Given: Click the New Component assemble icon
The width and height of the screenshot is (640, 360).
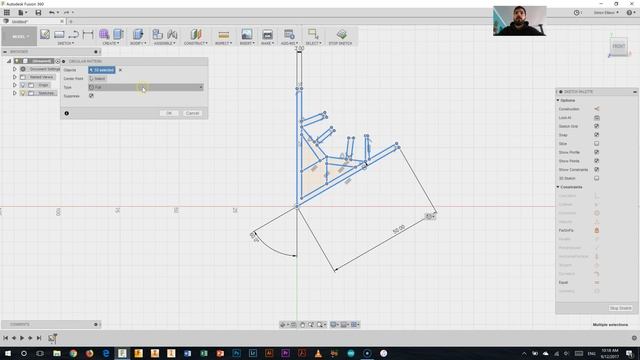Looking at the screenshot, I should pos(158,34).
